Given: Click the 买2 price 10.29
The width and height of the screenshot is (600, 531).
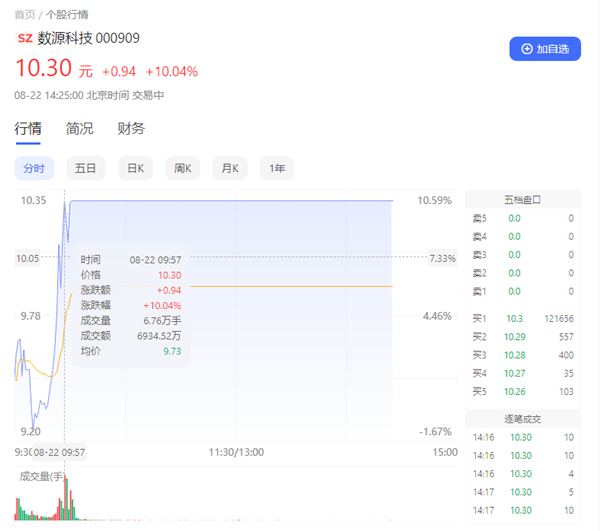Looking at the screenshot, I should 515,337.
